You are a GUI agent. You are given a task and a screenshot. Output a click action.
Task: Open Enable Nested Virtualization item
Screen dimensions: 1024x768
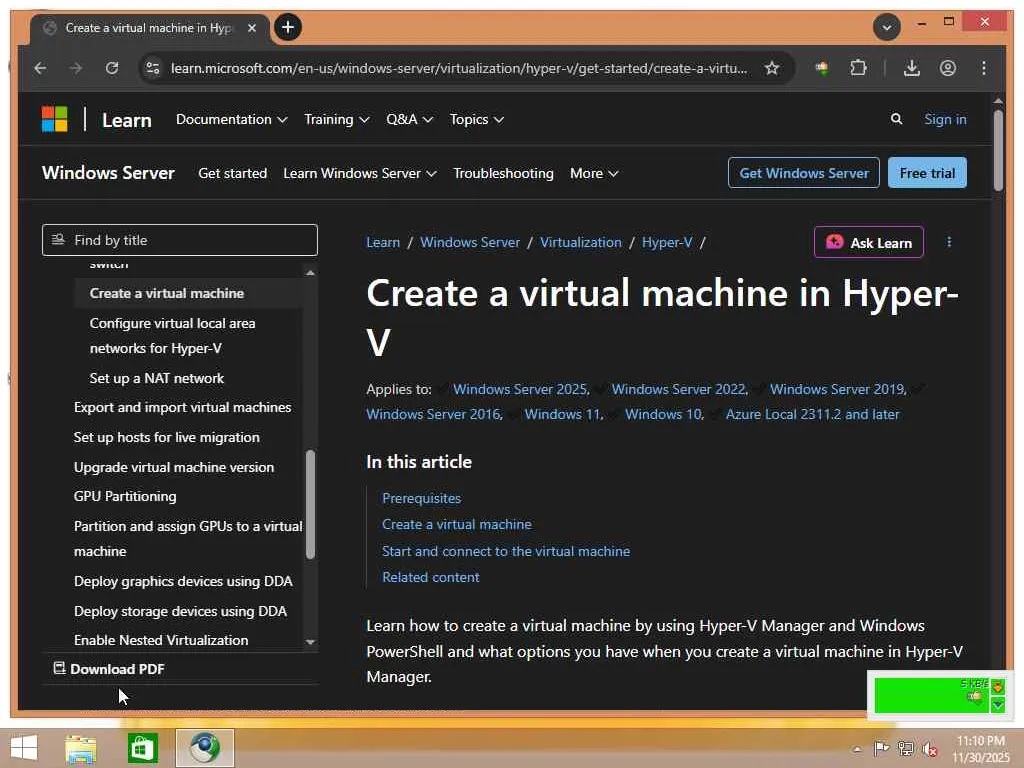(x=161, y=640)
